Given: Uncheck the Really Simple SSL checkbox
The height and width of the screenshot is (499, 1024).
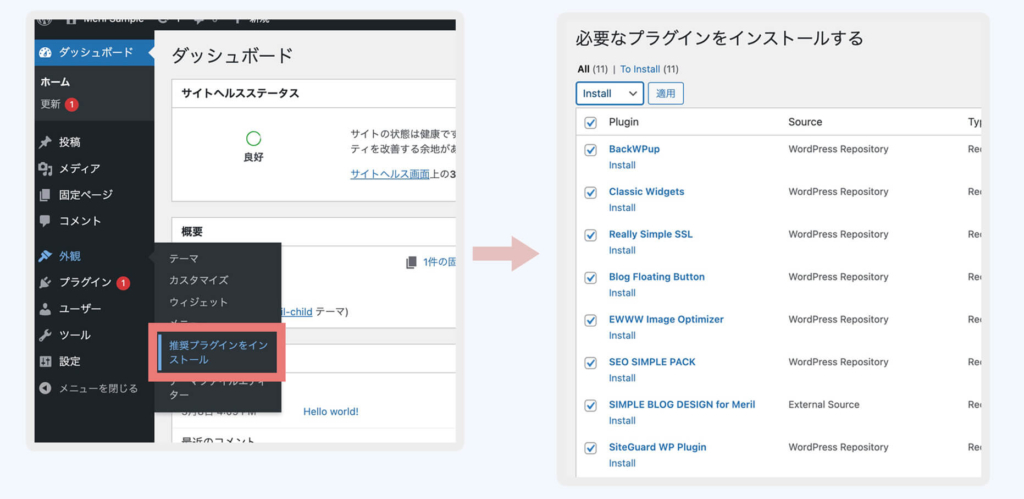Looking at the screenshot, I should 590,235.
